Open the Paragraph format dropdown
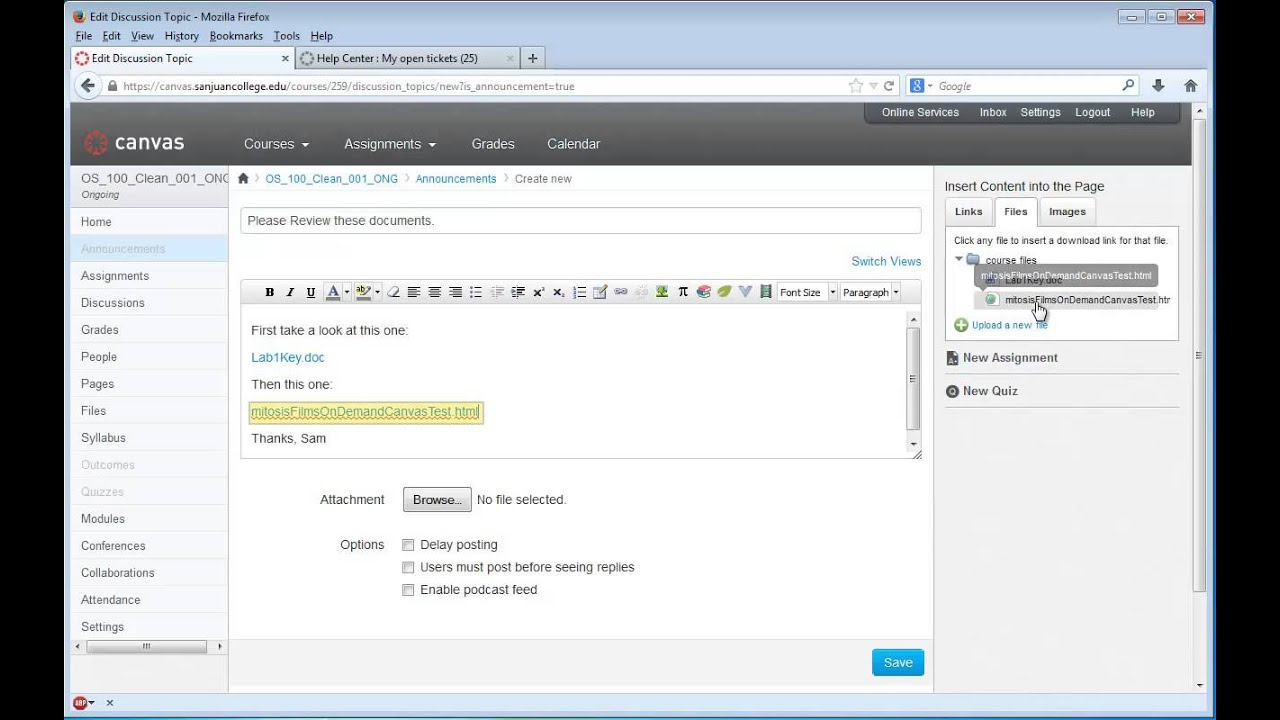 tap(870, 292)
